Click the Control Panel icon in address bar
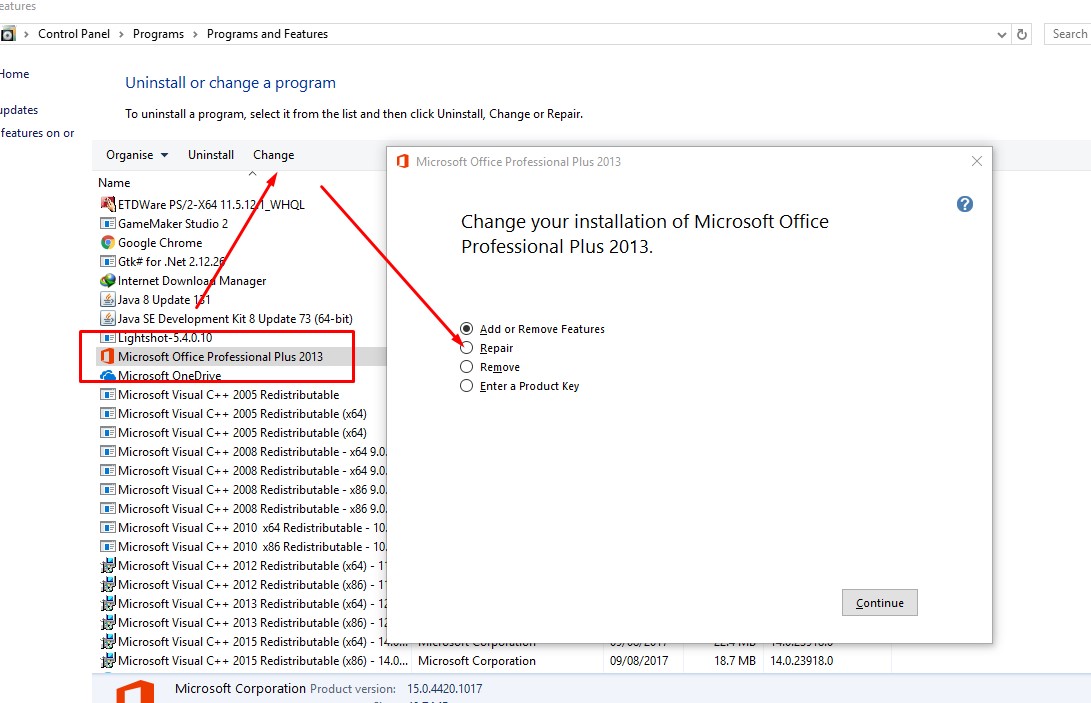Image resolution: width=1091 pixels, height=703 pixels. click(8, 34)
